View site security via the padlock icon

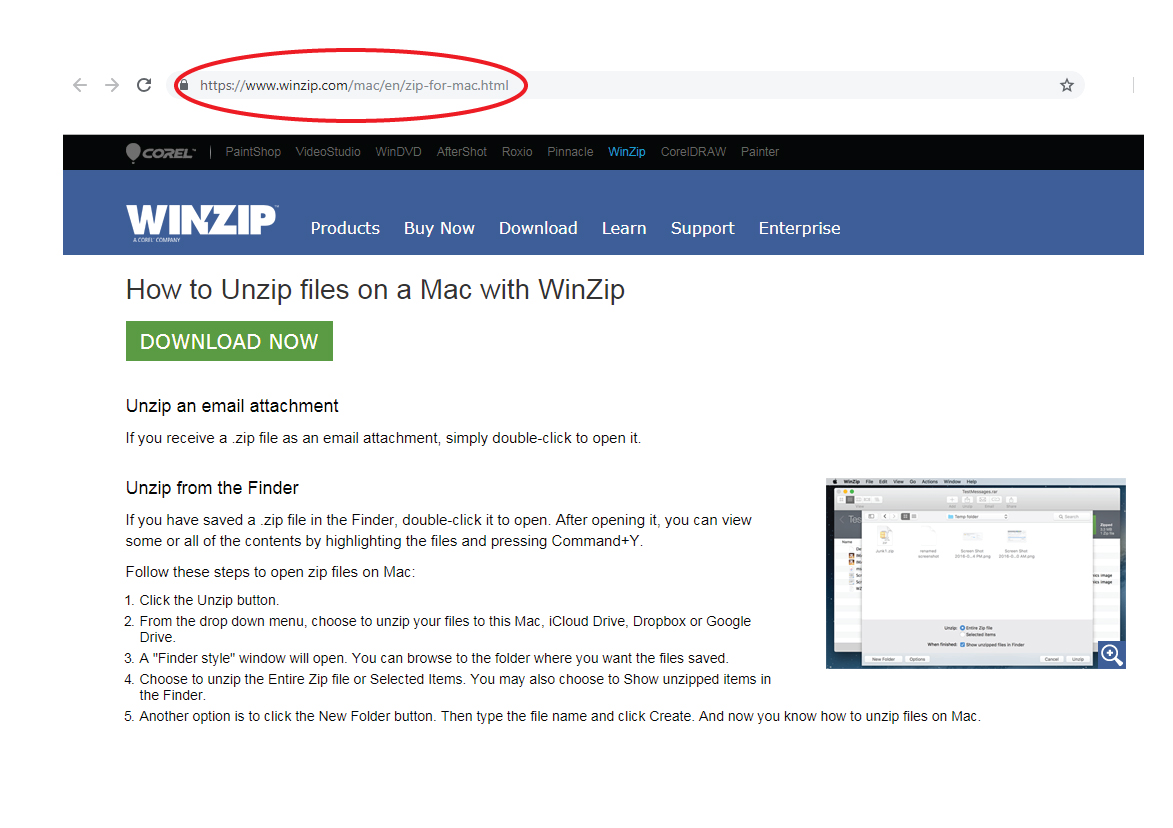pos(184,85)
